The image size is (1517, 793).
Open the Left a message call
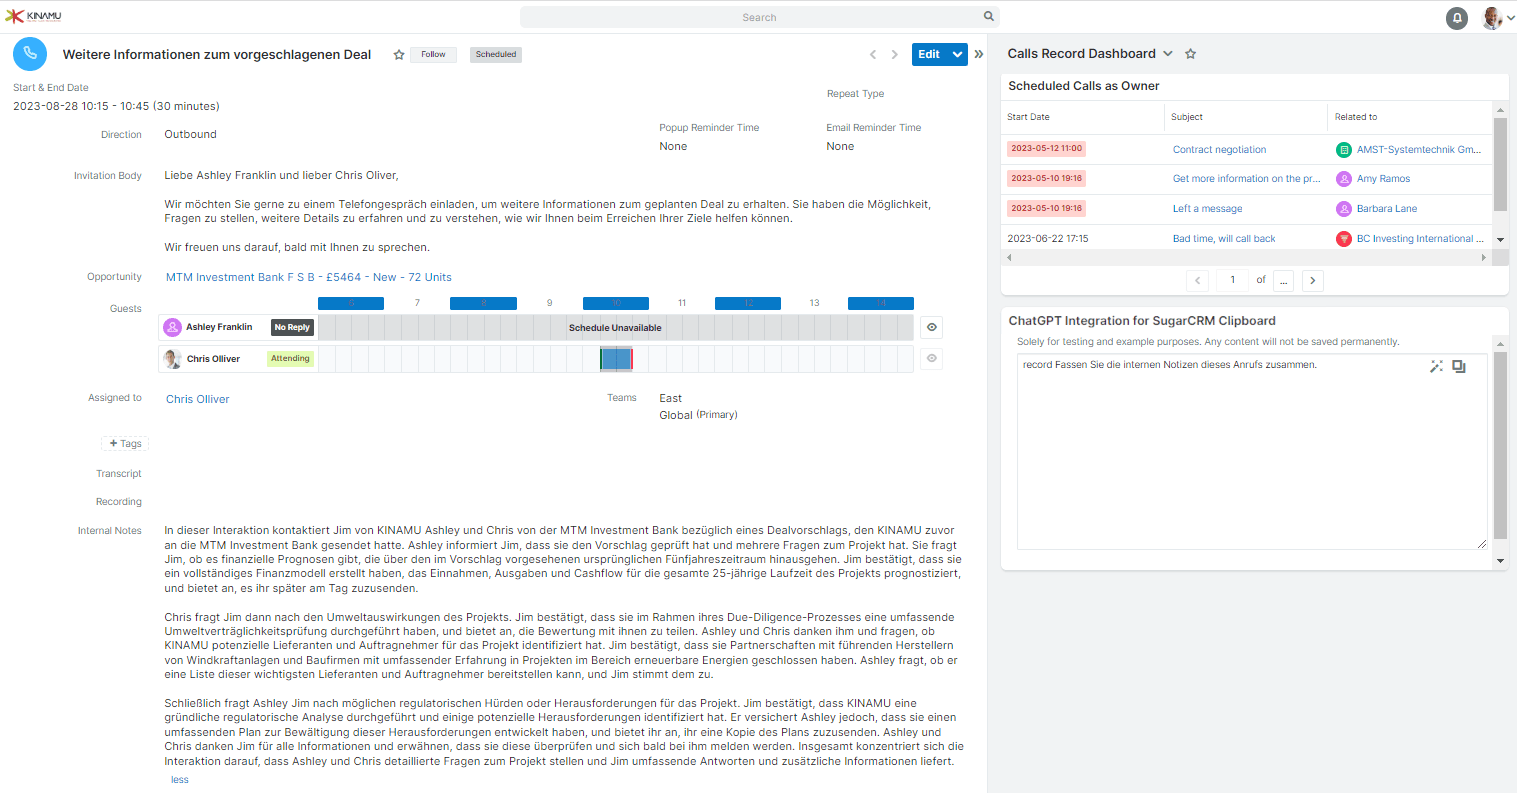click(x=1207, y=209)
